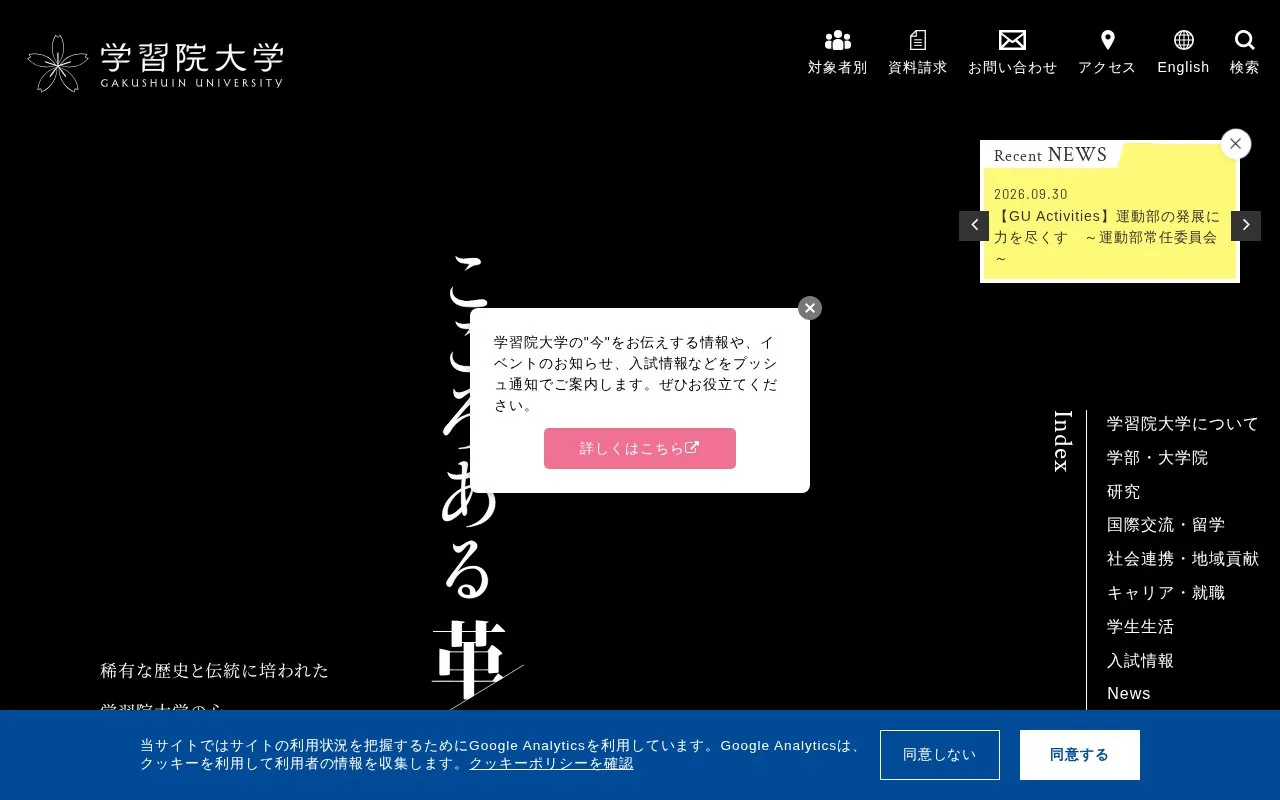Select 学生生活 in Index menu
The width and height of the screenshot is (1280, 800).
point(1141,627)
